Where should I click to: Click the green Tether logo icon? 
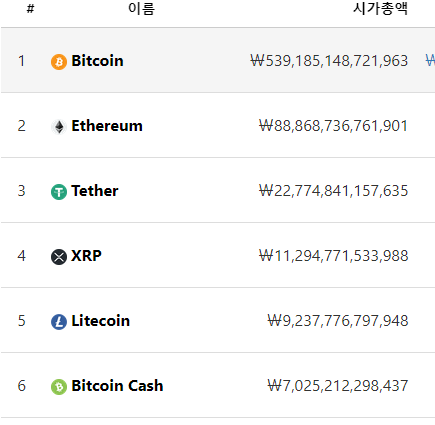(x=59, y=192)
